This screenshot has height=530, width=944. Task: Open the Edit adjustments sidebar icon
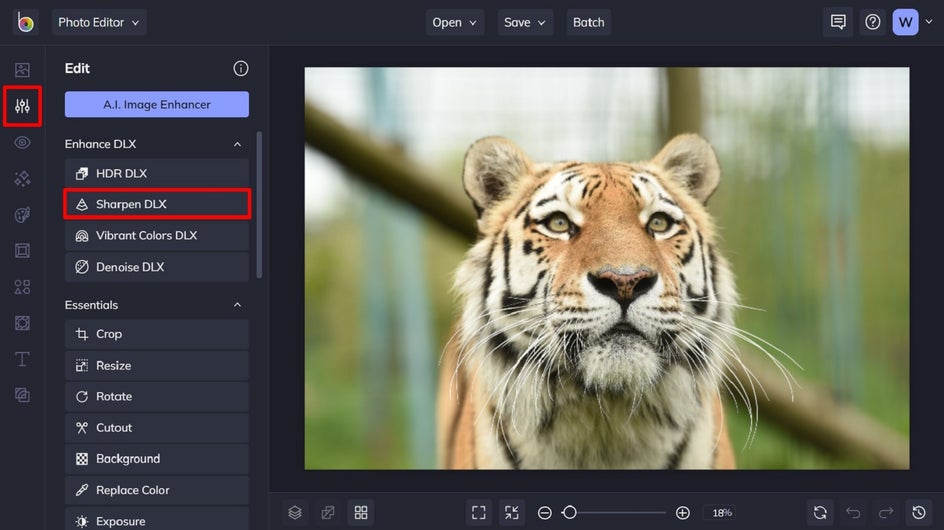22,106
